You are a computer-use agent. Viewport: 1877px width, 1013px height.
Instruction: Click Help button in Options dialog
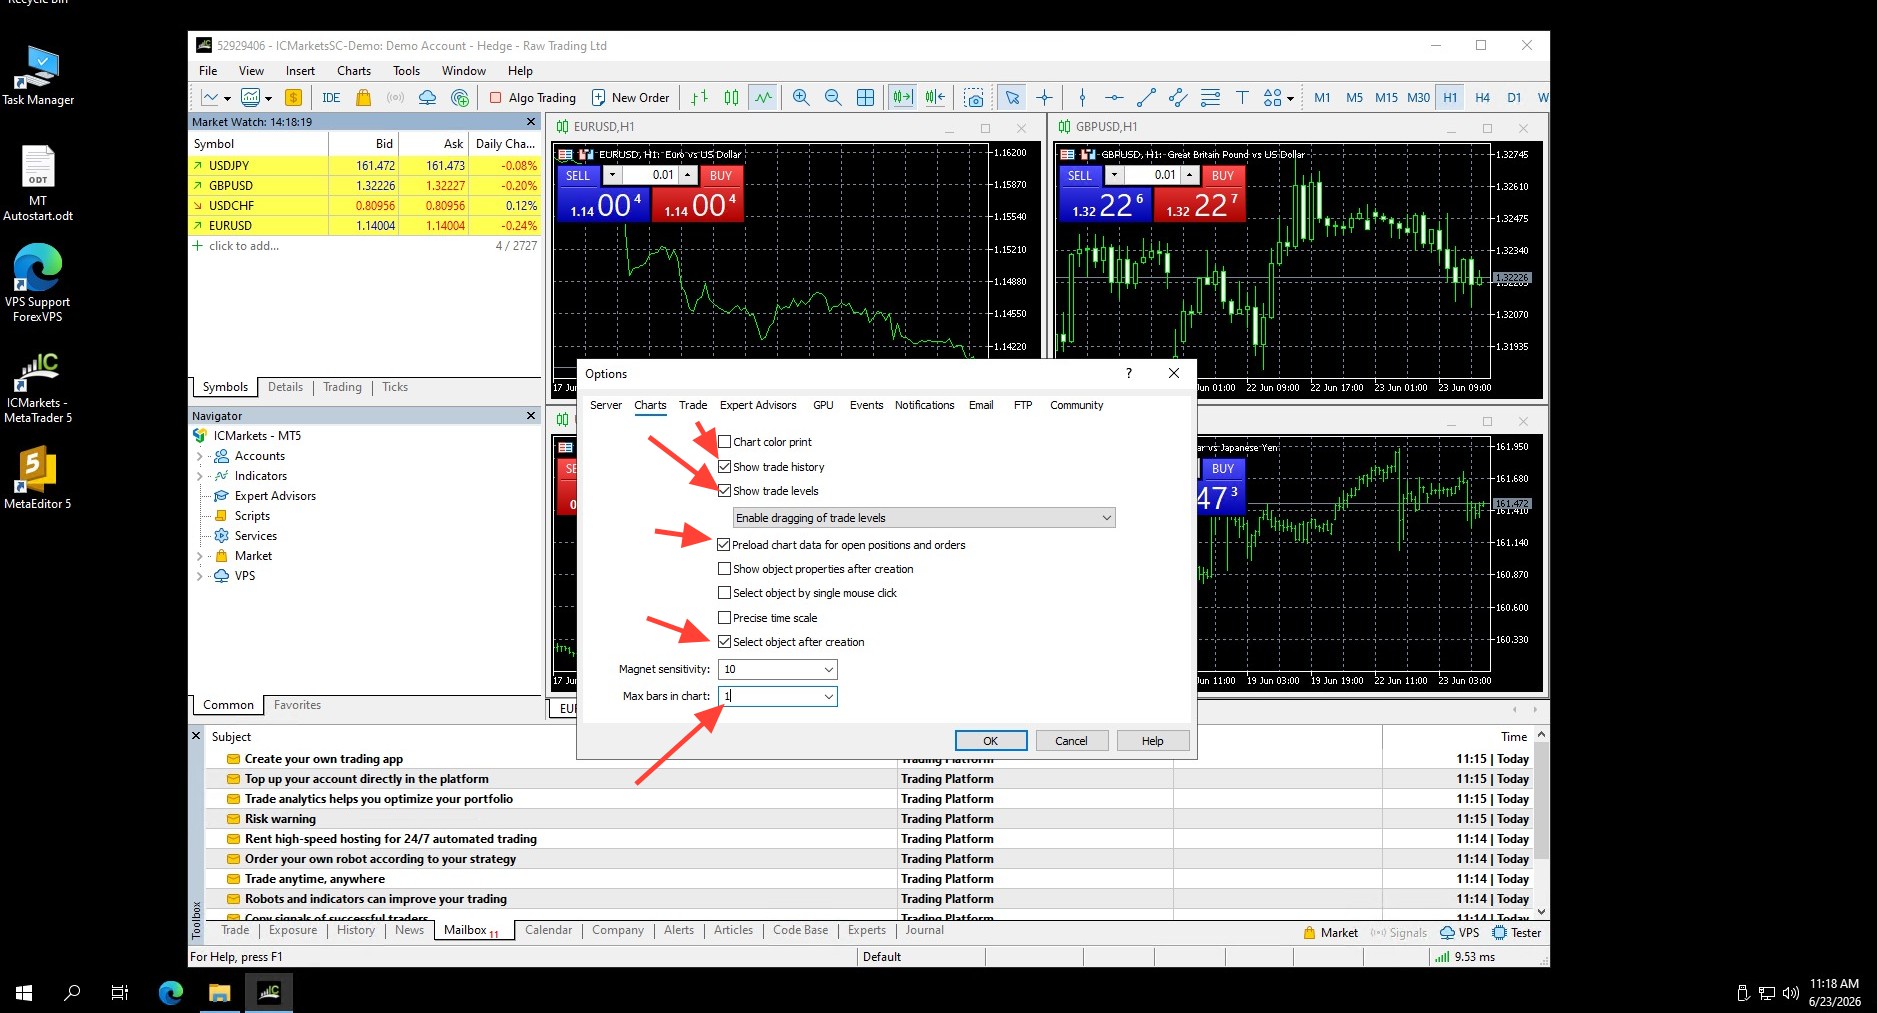coord(1153,741)
